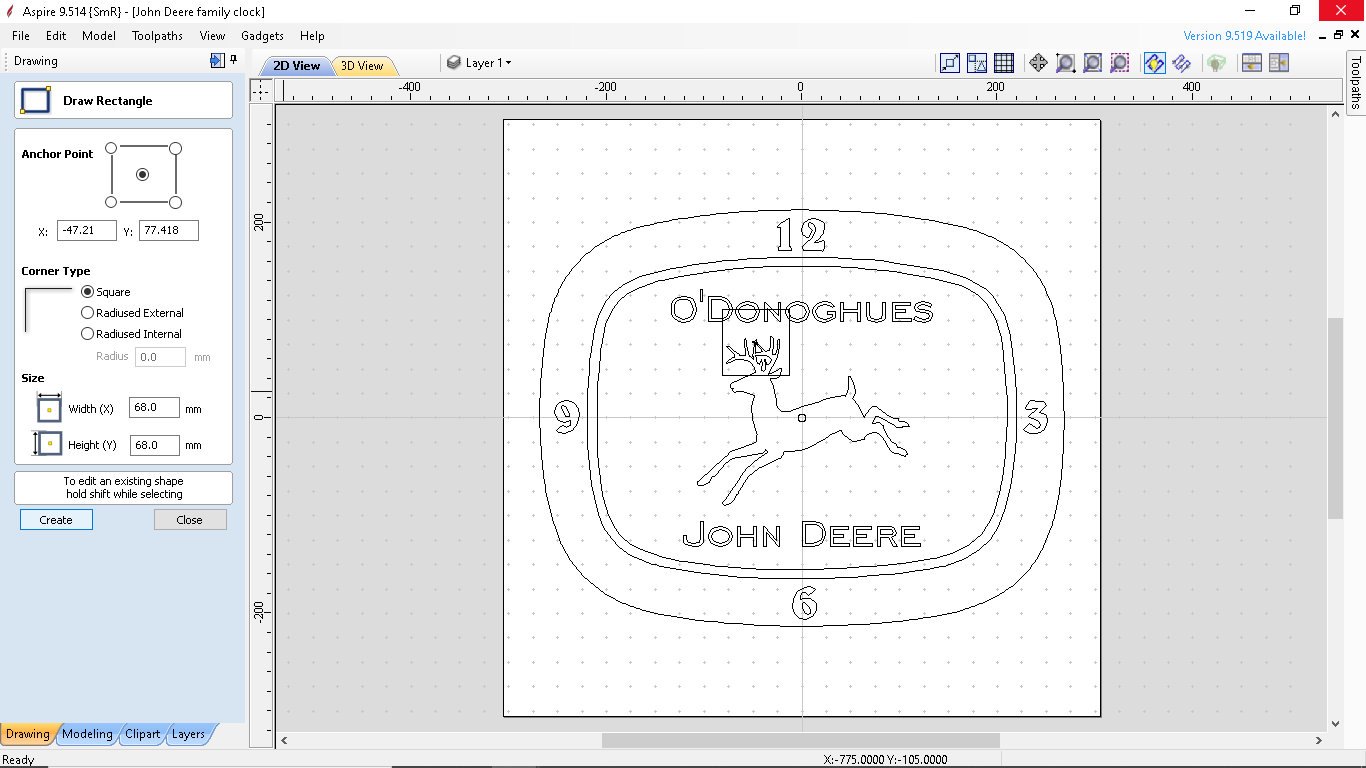Choose Radiused External corners
Screen dimensions: 1366x768
coord(87,312)
